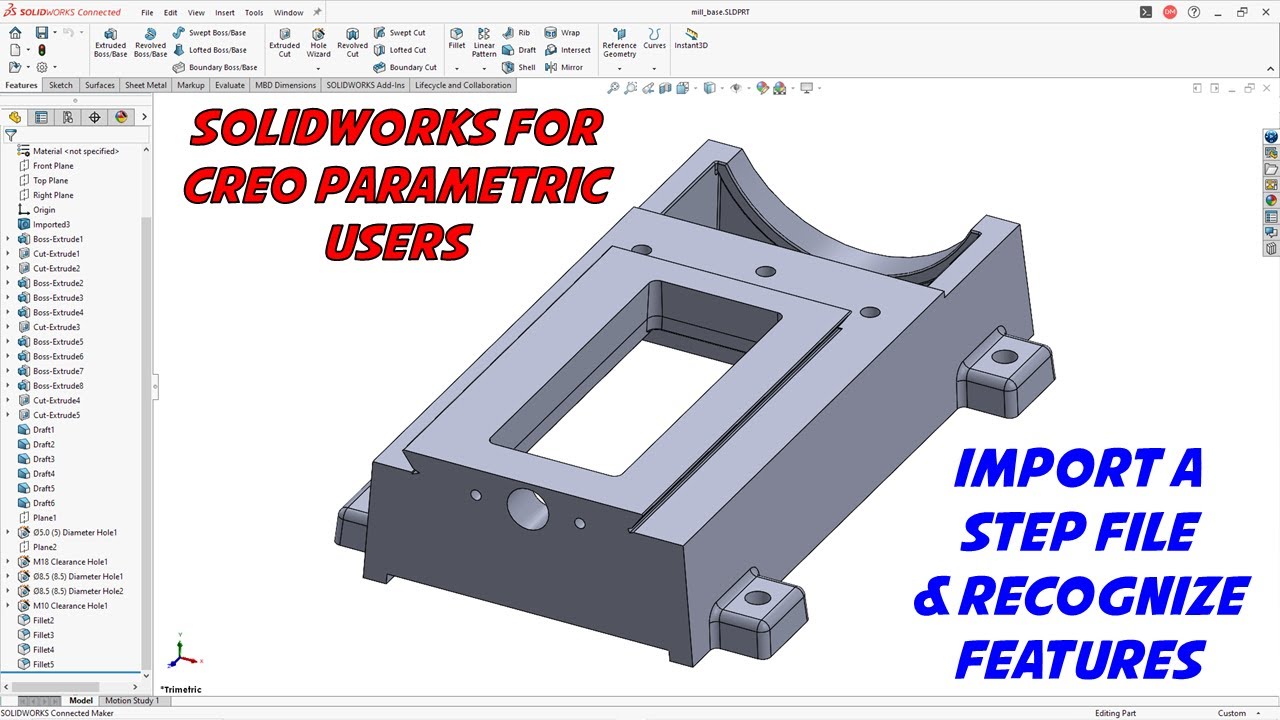Open the DisplayManager tab

point(121,117)
